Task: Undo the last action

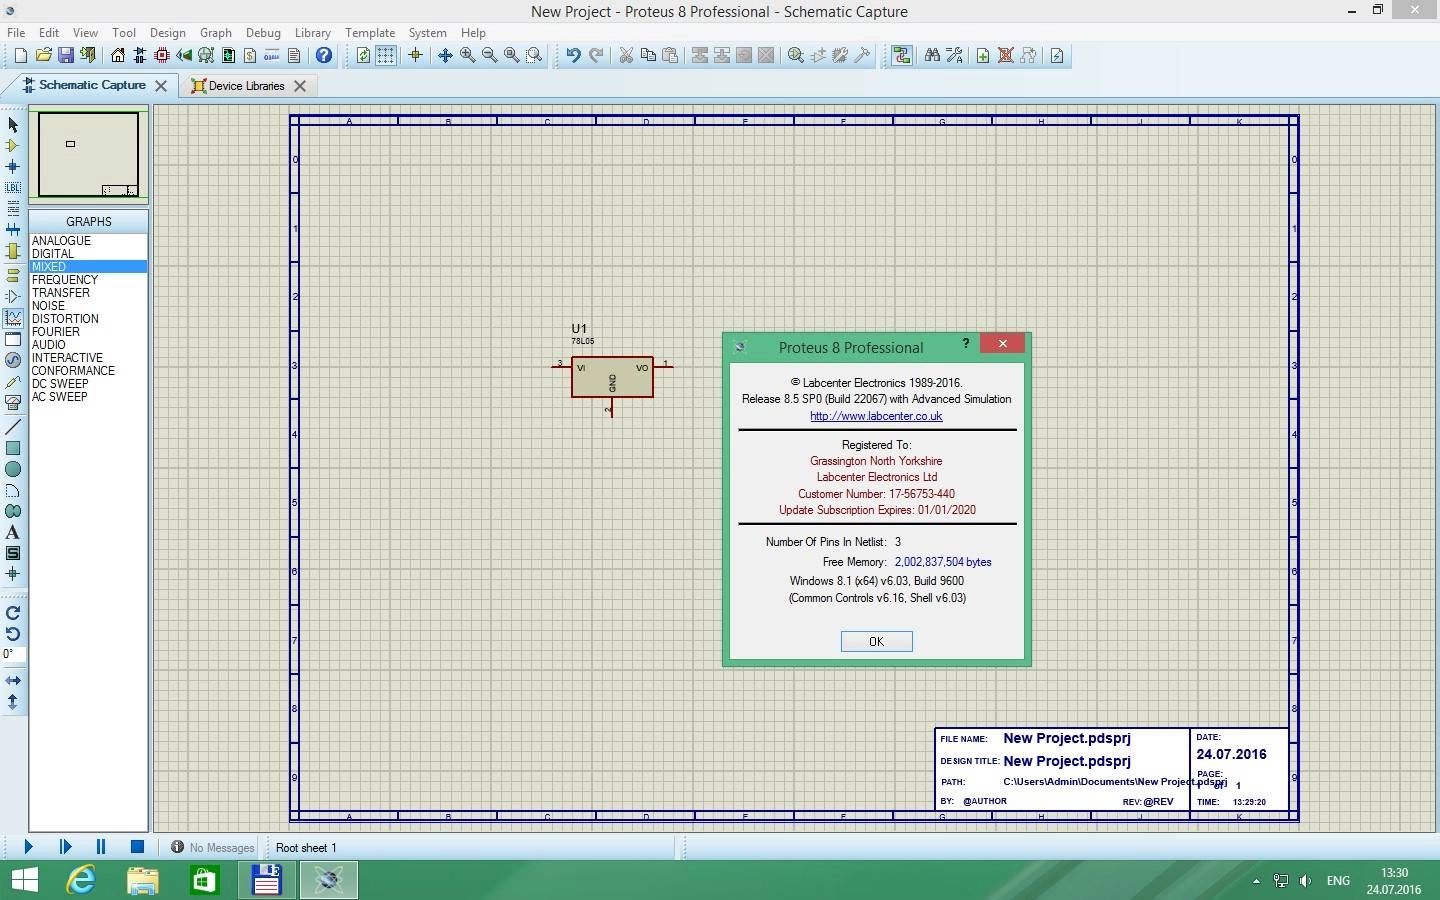Action: [x=573, y=55]
